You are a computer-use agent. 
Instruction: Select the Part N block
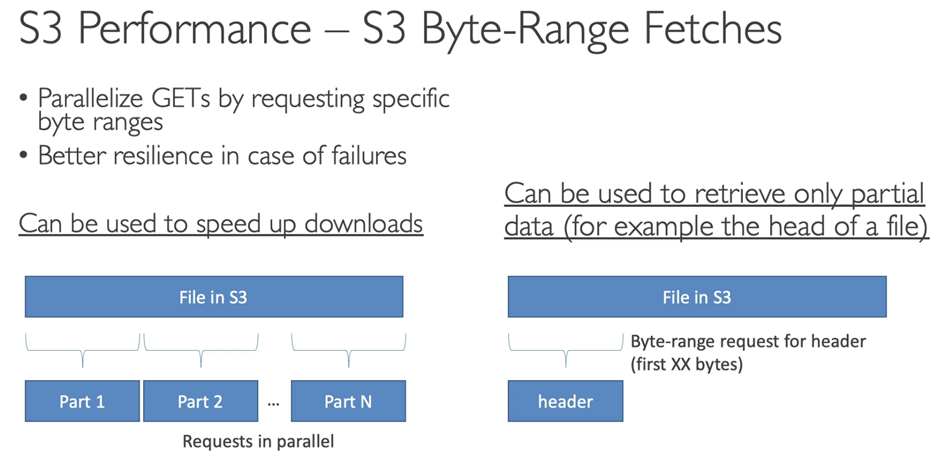pos(348,401)
